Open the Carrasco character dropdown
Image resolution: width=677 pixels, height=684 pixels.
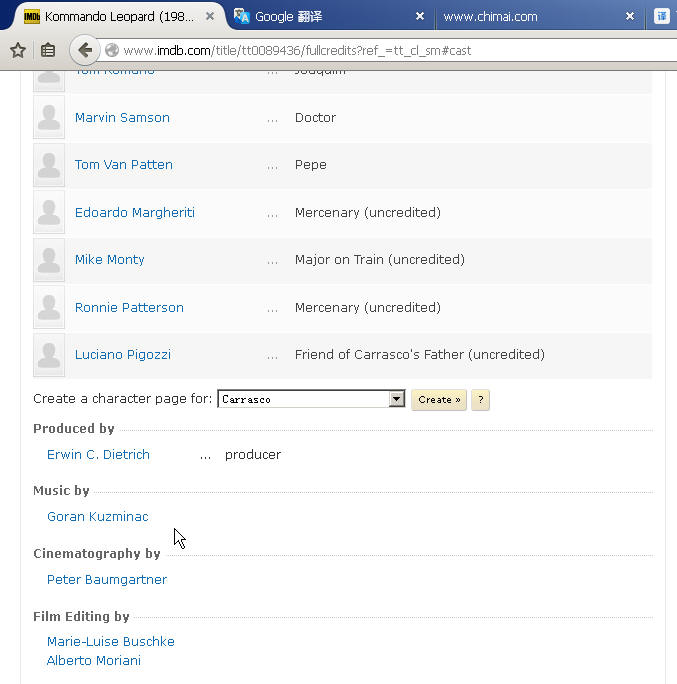(311, 399)
